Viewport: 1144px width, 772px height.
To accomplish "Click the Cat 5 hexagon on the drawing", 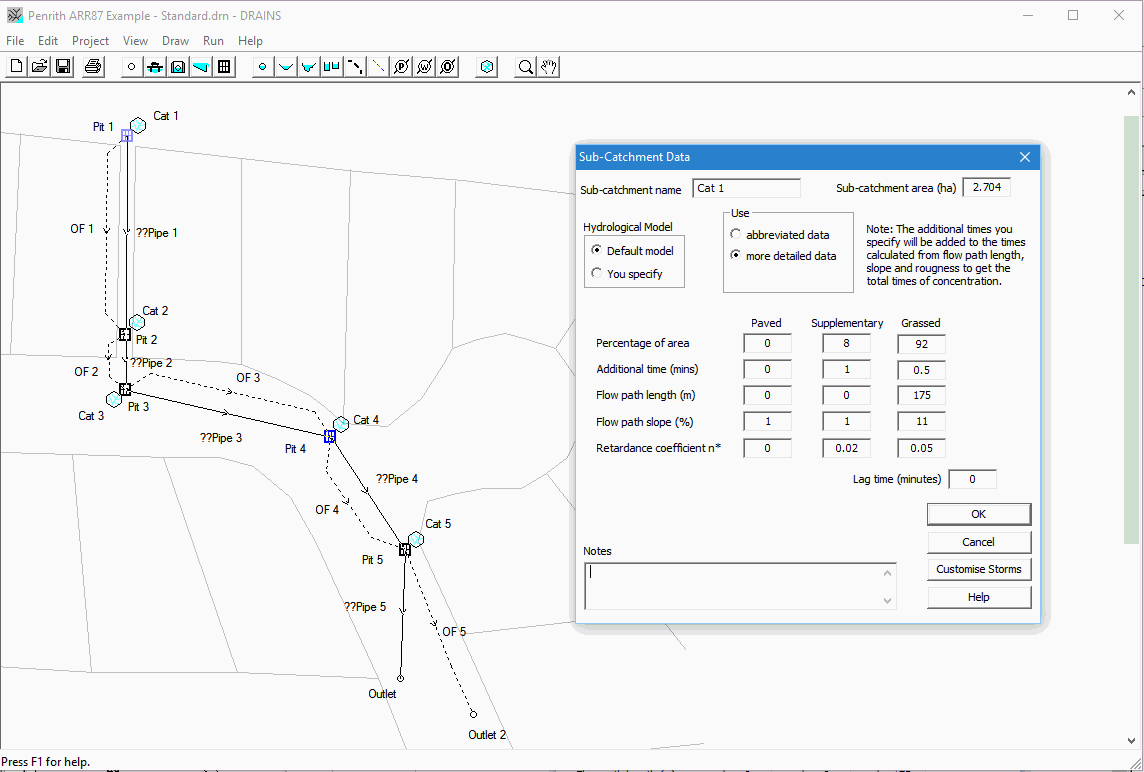I will (416, 539).
